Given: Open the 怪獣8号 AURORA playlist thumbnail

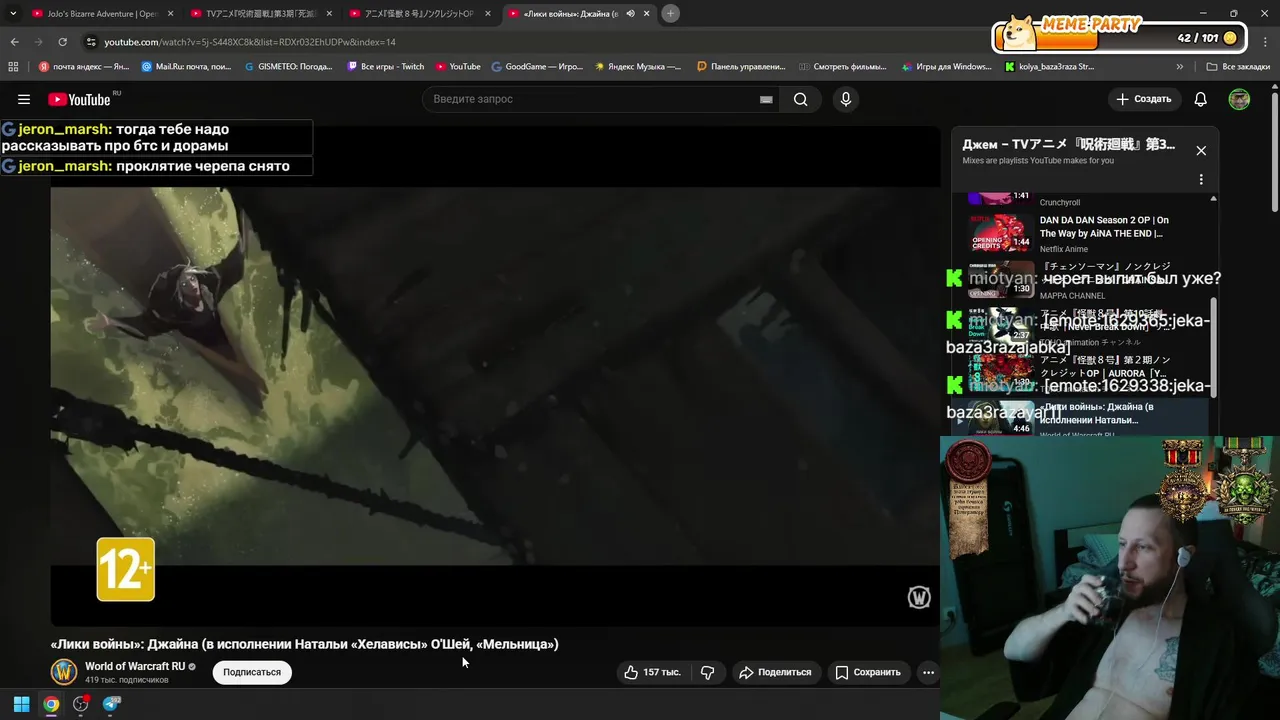Looking at the screenshot, I should point(1001,373).
